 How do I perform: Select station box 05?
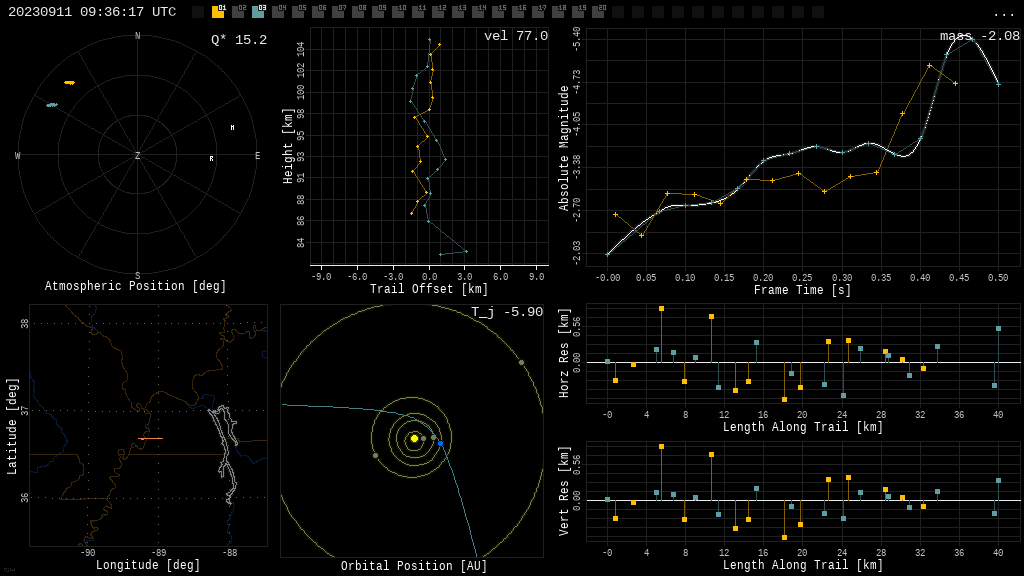(298, 12)
